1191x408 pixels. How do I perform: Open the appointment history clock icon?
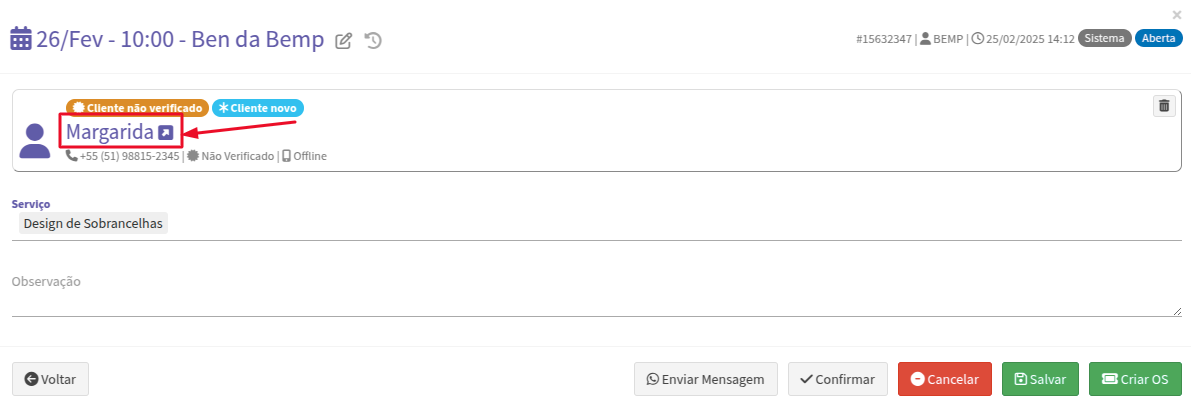click(373, 41)
